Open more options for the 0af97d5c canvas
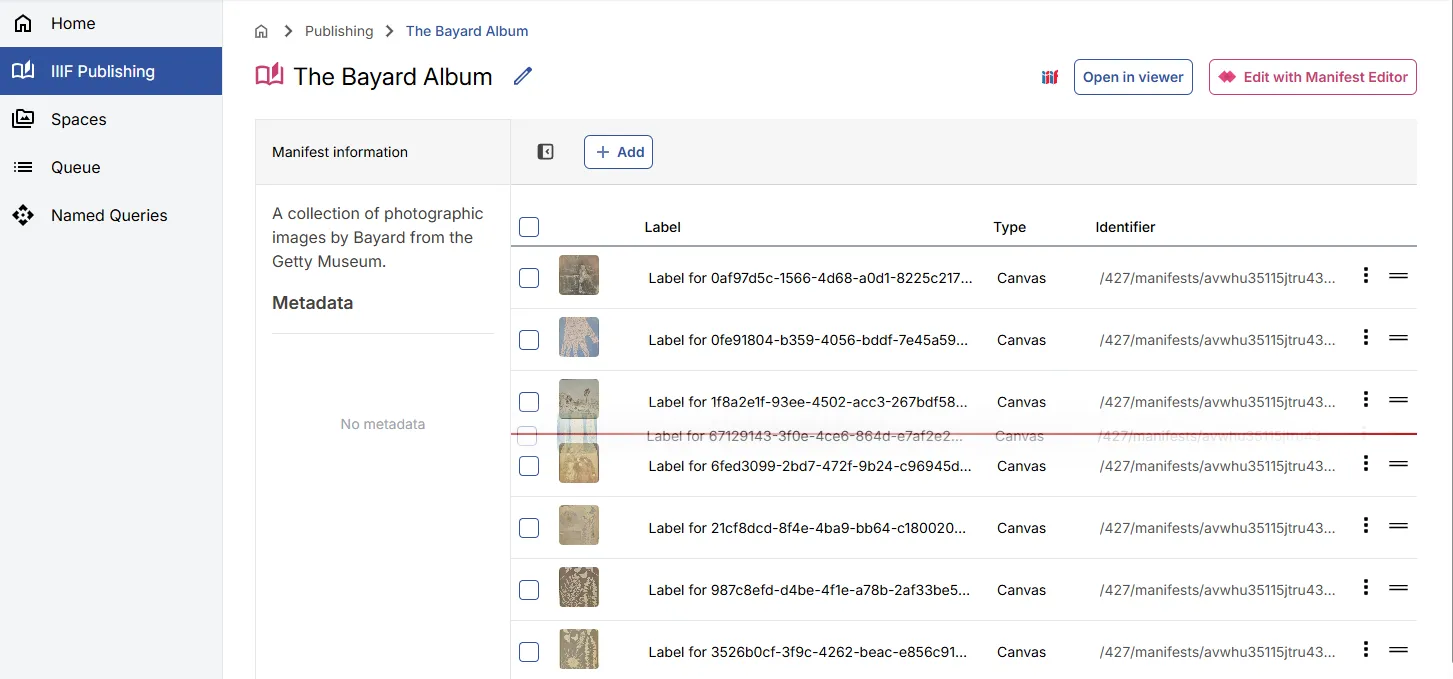 [x=1365, y=275]
